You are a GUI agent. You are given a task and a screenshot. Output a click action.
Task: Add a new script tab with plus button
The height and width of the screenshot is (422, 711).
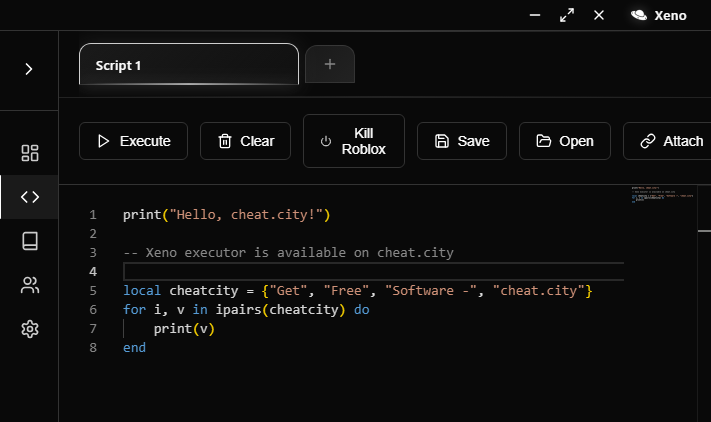[330, 65]
